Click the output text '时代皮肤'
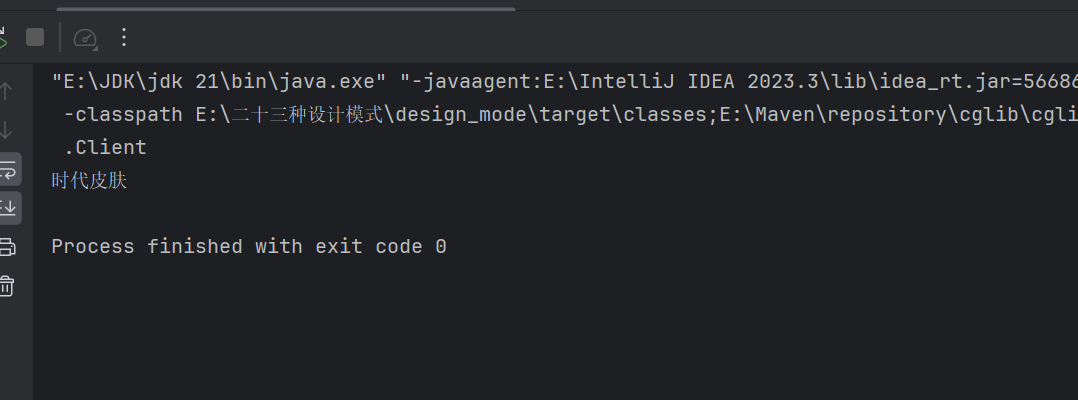This screenshot has height=400, width=1078. pos(89,181)
